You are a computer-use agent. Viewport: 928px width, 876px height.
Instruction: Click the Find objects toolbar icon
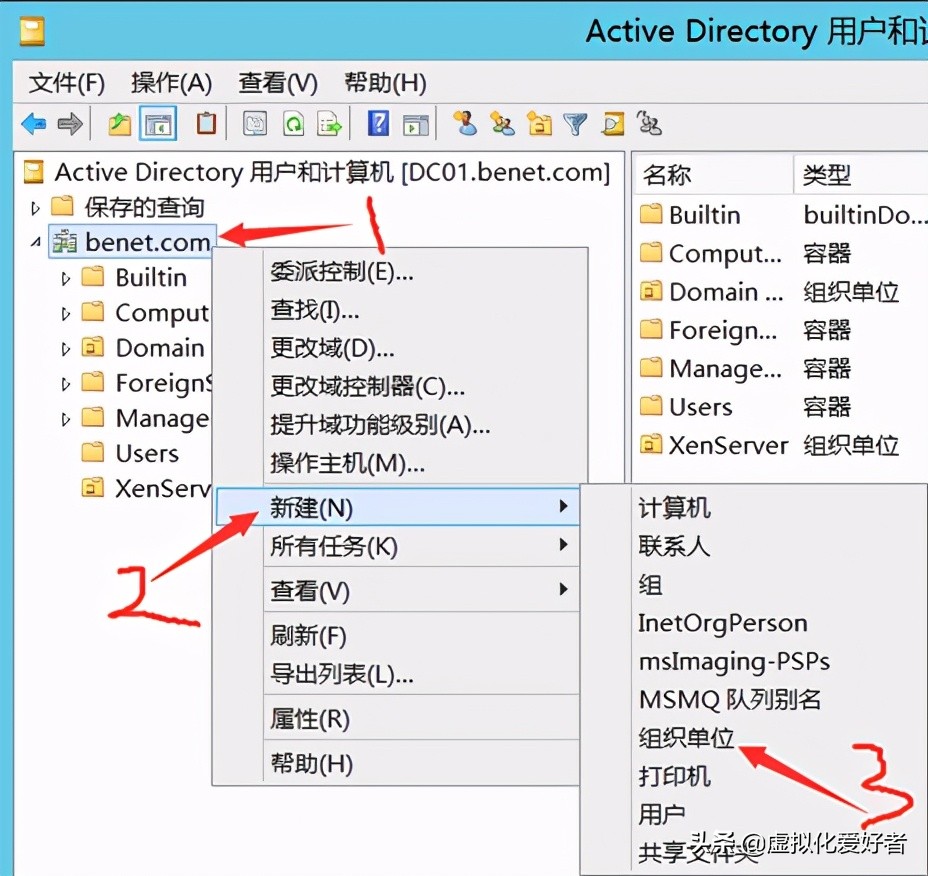coord(613,124)
